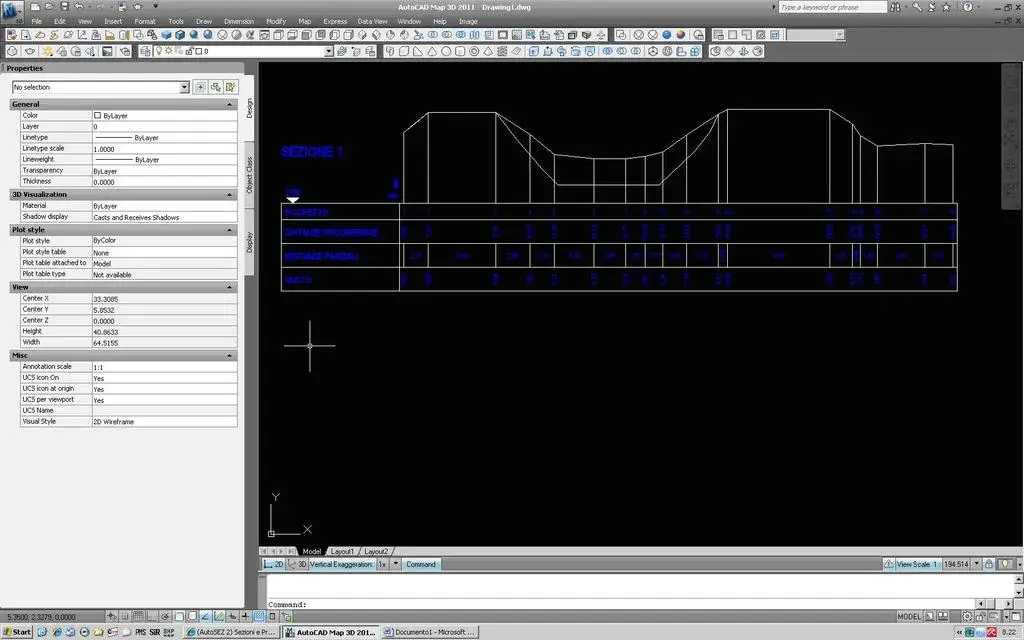Click the Save icon in quick access toolbar
Image resolution: width=1024 pixels, height=640 pixels.
point(64,7)
